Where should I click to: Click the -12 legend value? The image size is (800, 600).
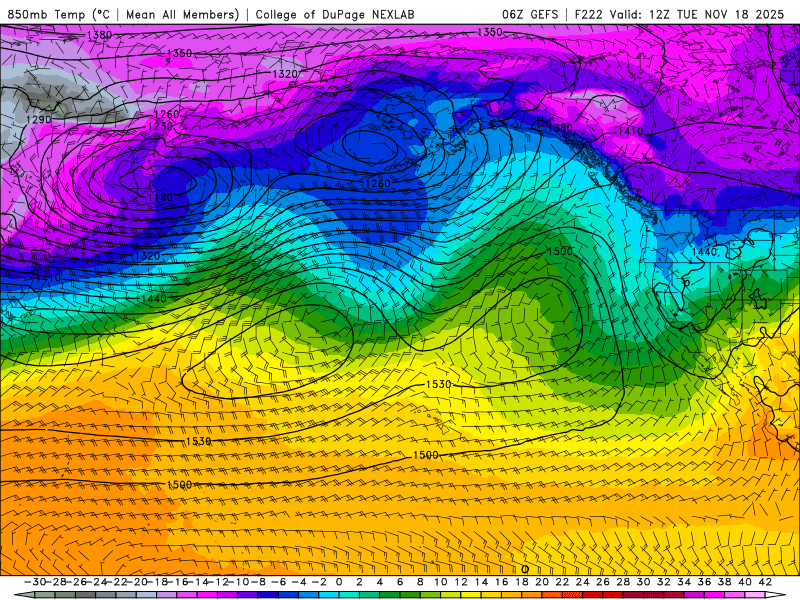[218, 582]
